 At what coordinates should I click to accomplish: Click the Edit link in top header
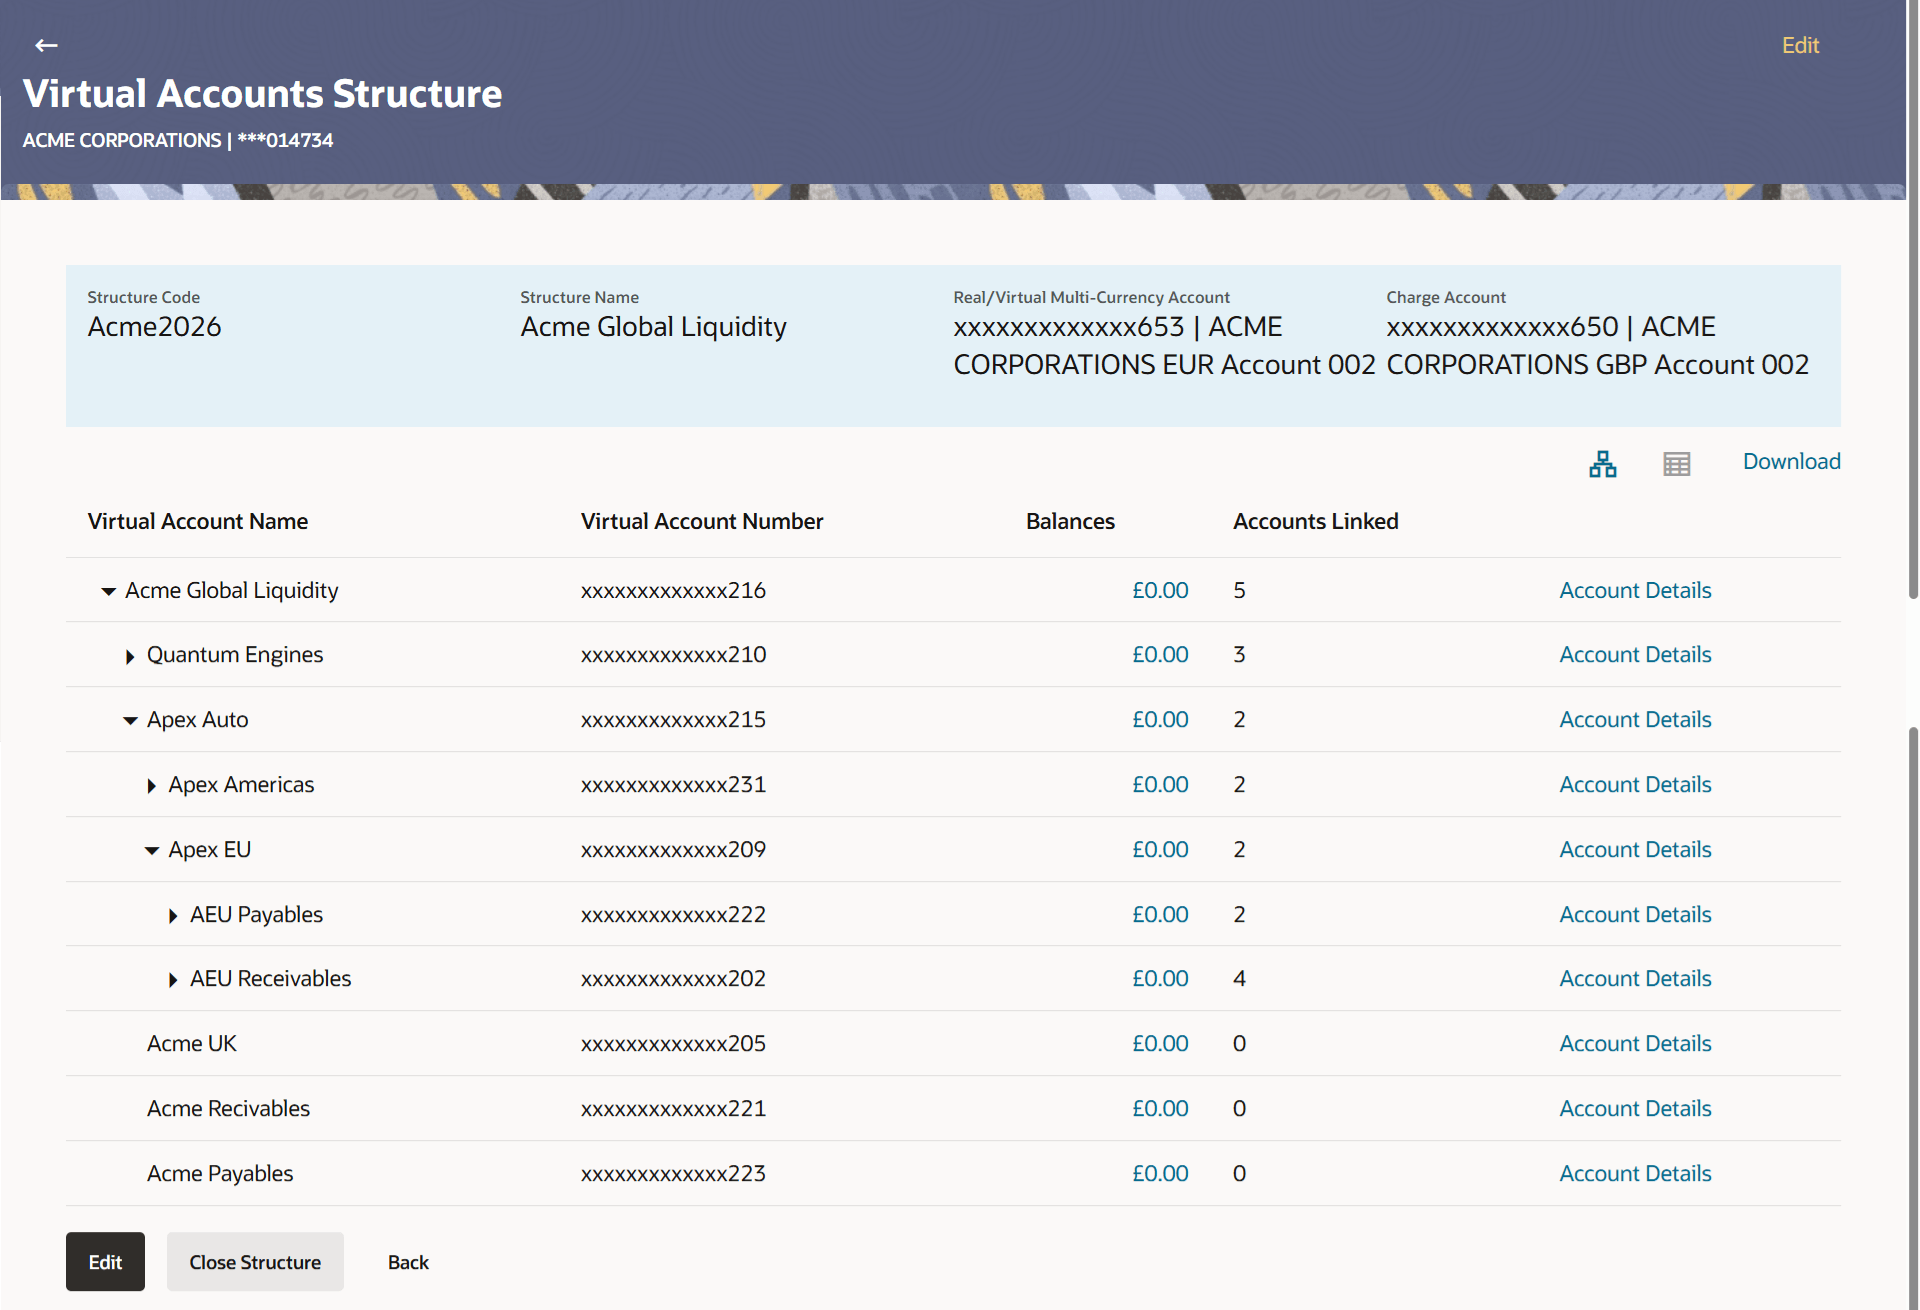(x=1799, y=45)
